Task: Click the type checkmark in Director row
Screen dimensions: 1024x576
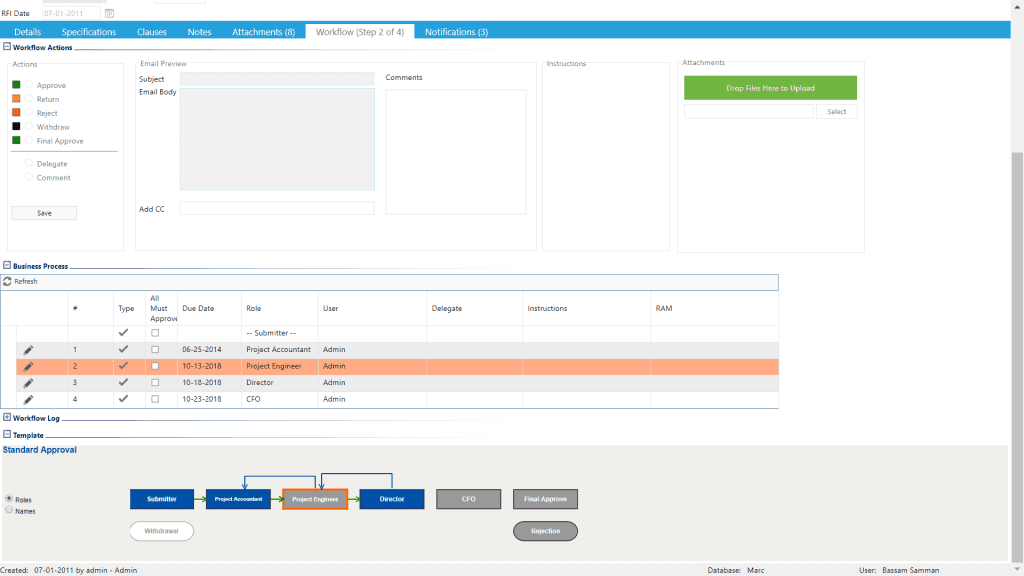Action: 123,382
